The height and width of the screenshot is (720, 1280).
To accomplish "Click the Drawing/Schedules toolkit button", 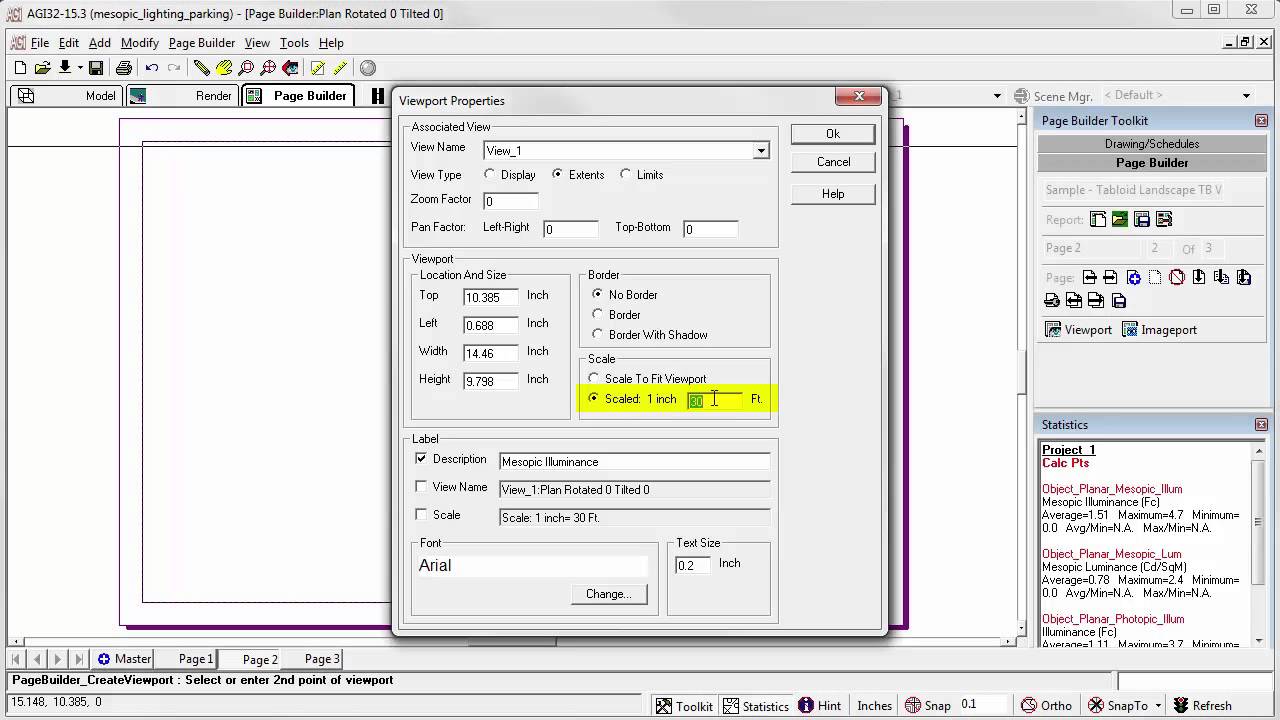I will (1152, 144).
